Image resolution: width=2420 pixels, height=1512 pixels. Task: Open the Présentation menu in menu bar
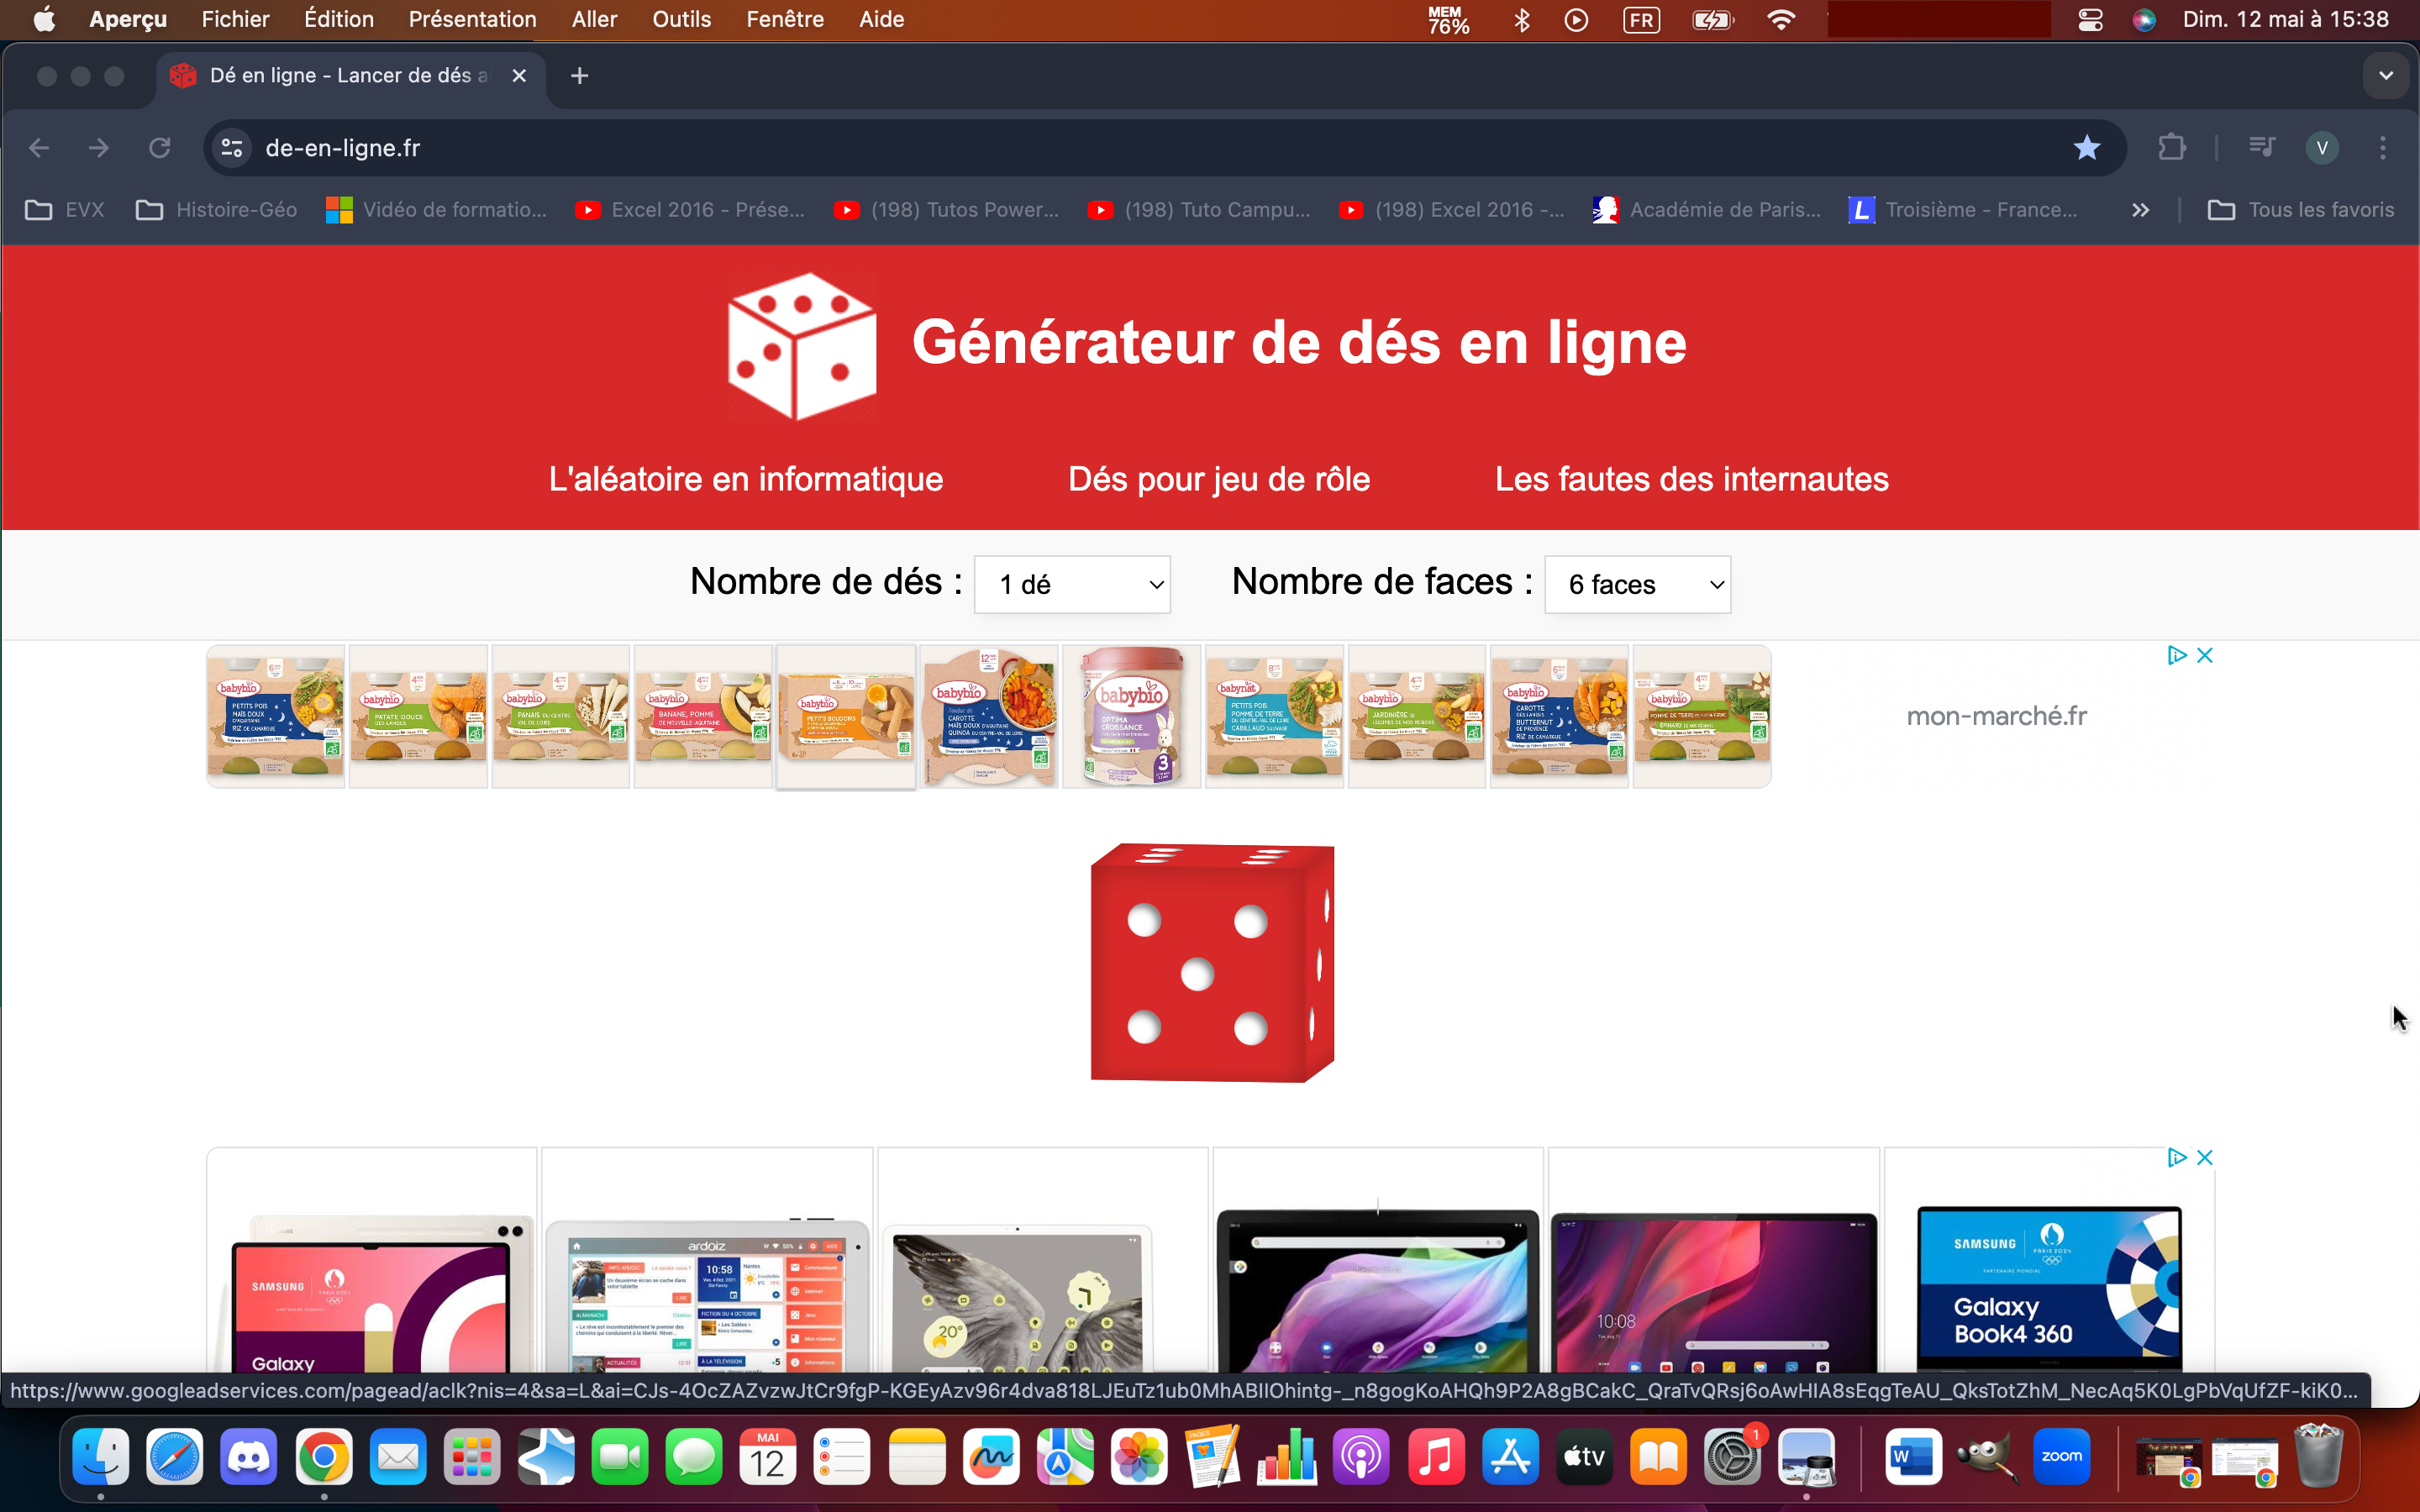tap(472, 19)
